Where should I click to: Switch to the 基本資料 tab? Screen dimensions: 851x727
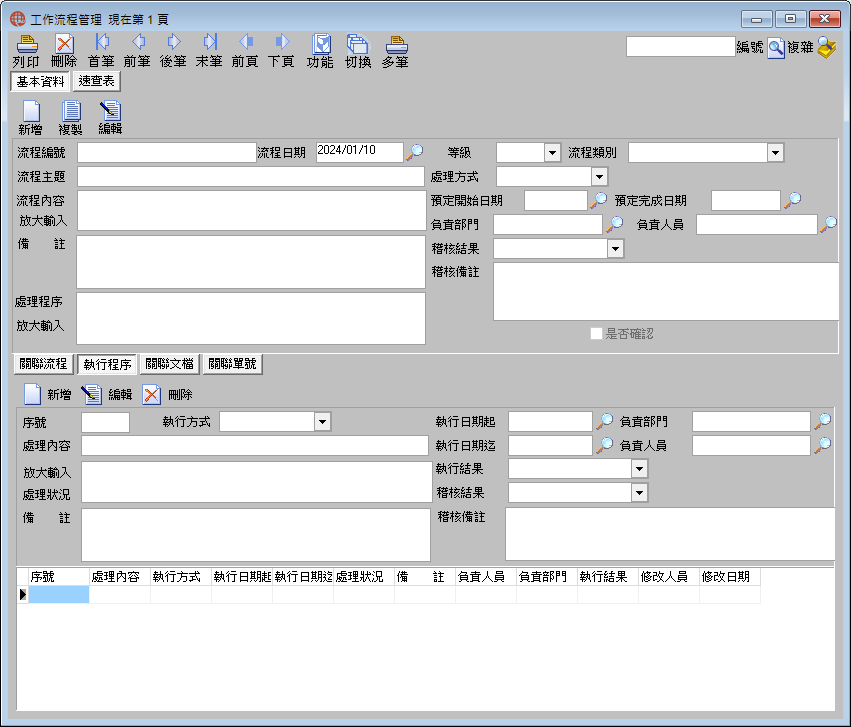(x=40, y=81)
